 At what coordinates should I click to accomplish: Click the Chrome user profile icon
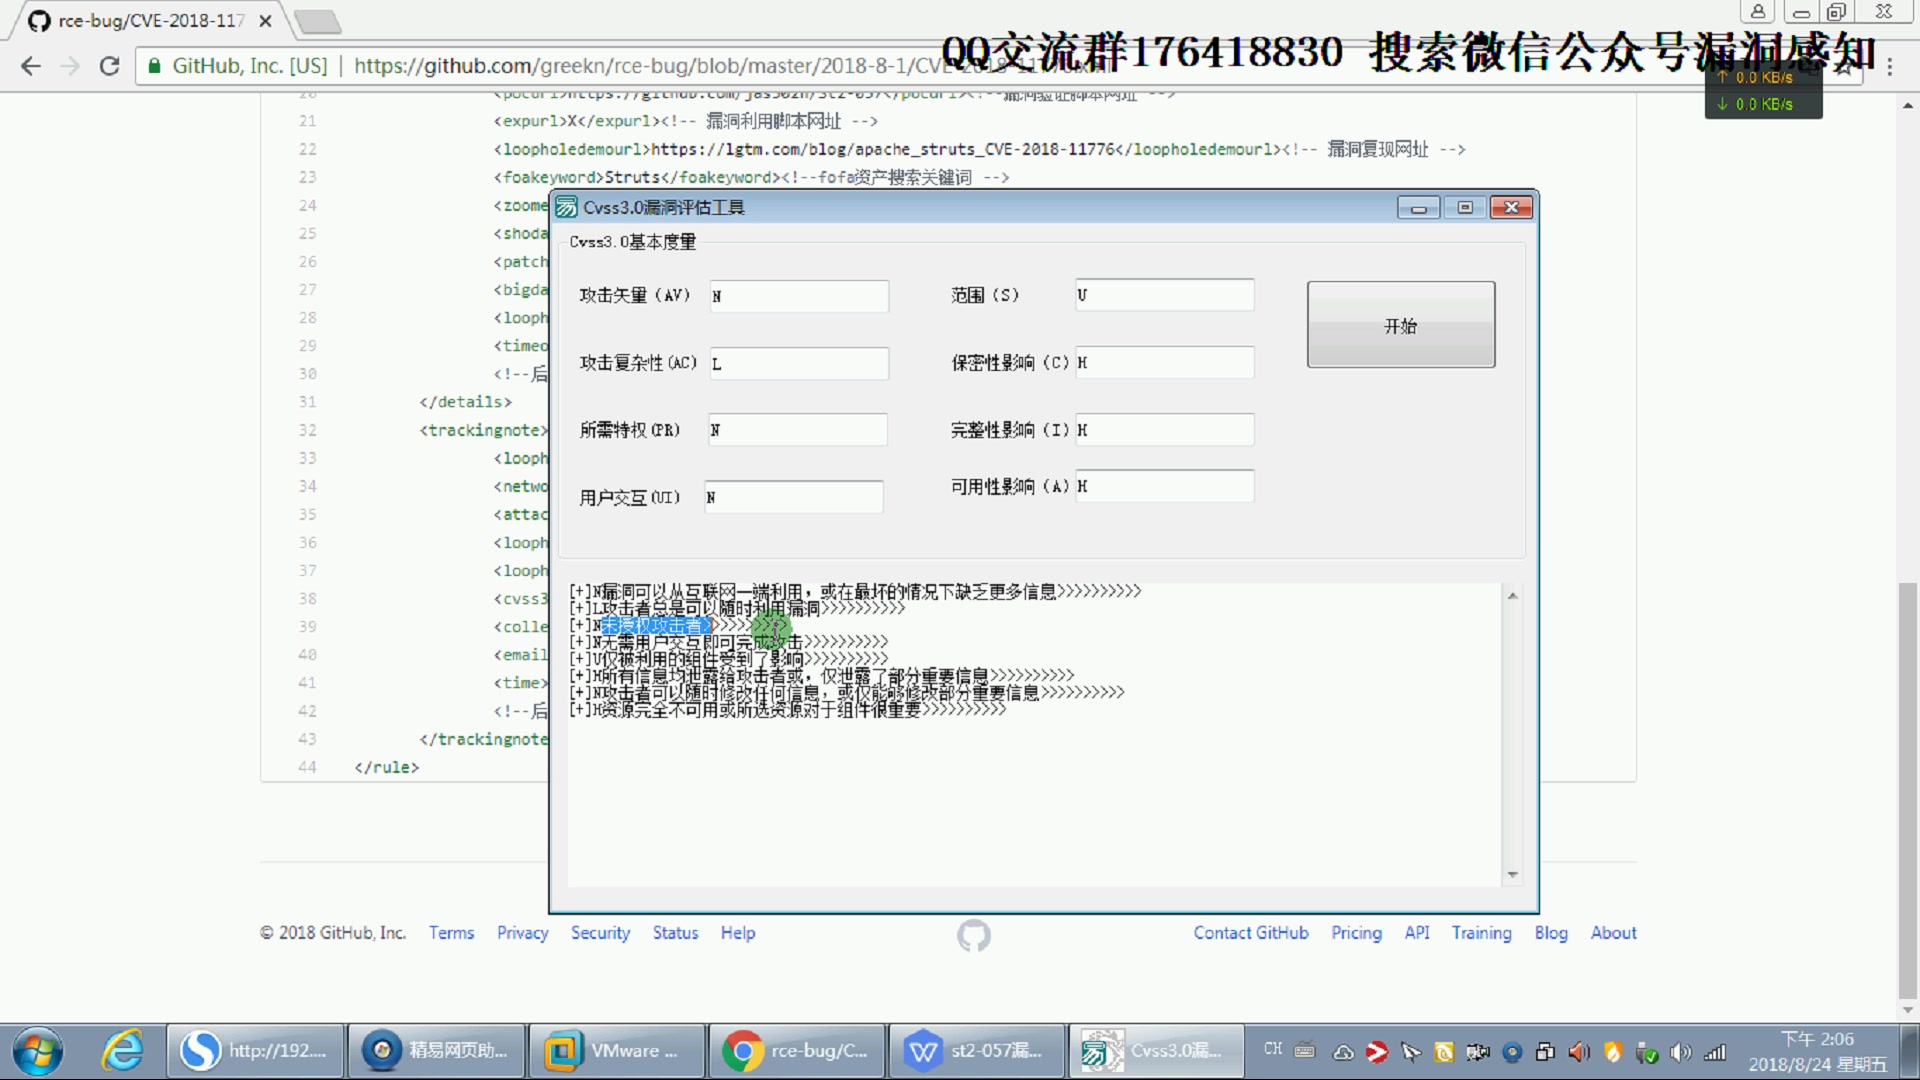tap(1757, 12)
